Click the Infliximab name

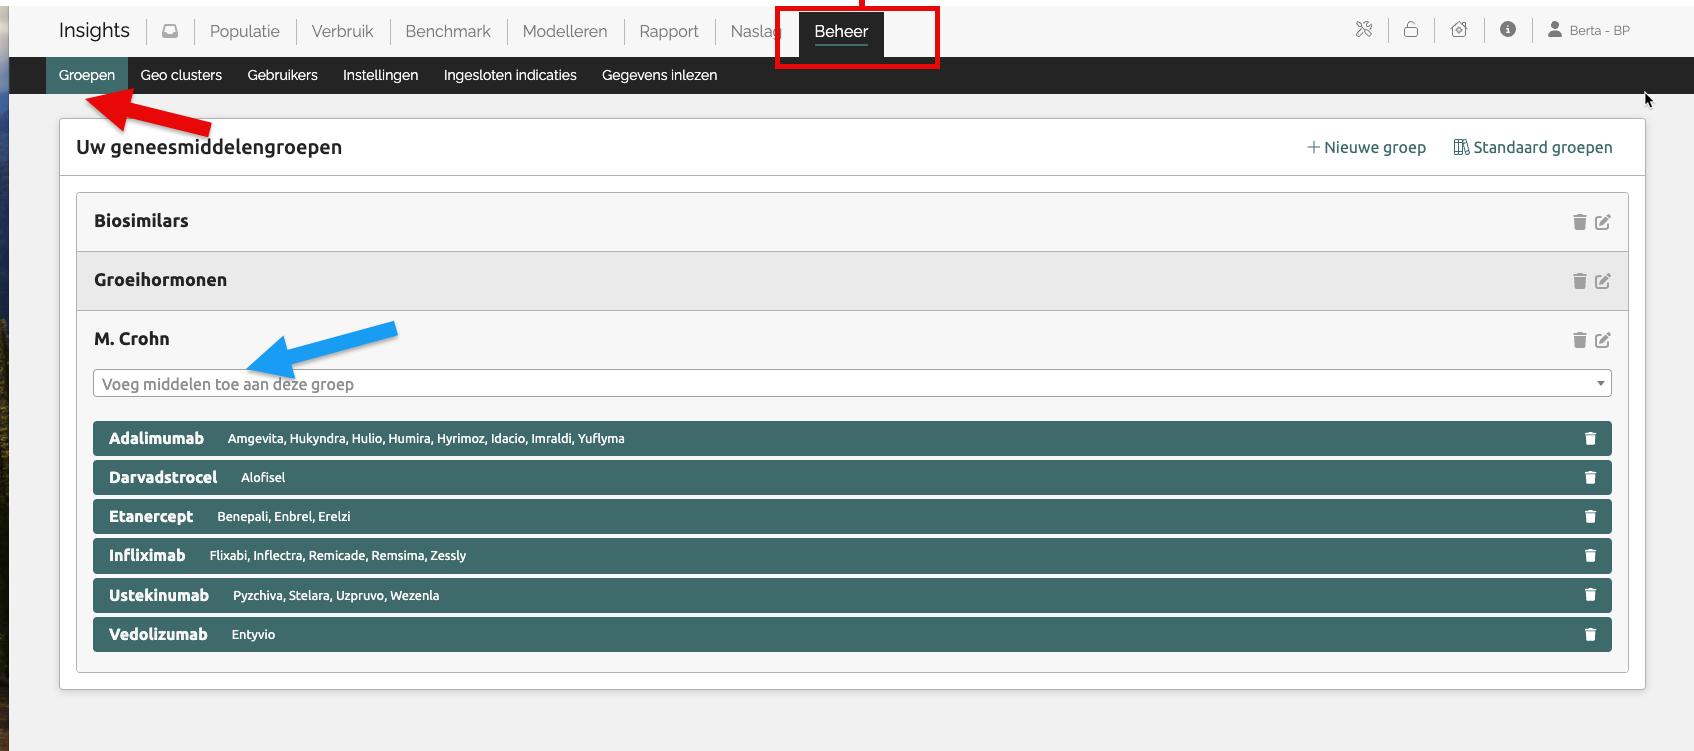(x=147, y=555)
